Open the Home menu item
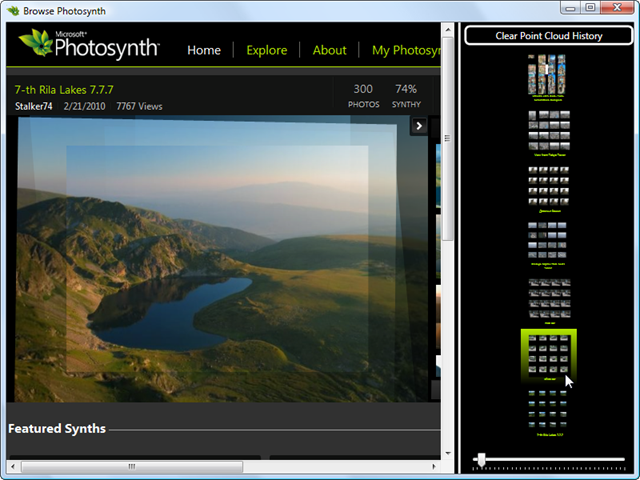 (x=204, y=50)
